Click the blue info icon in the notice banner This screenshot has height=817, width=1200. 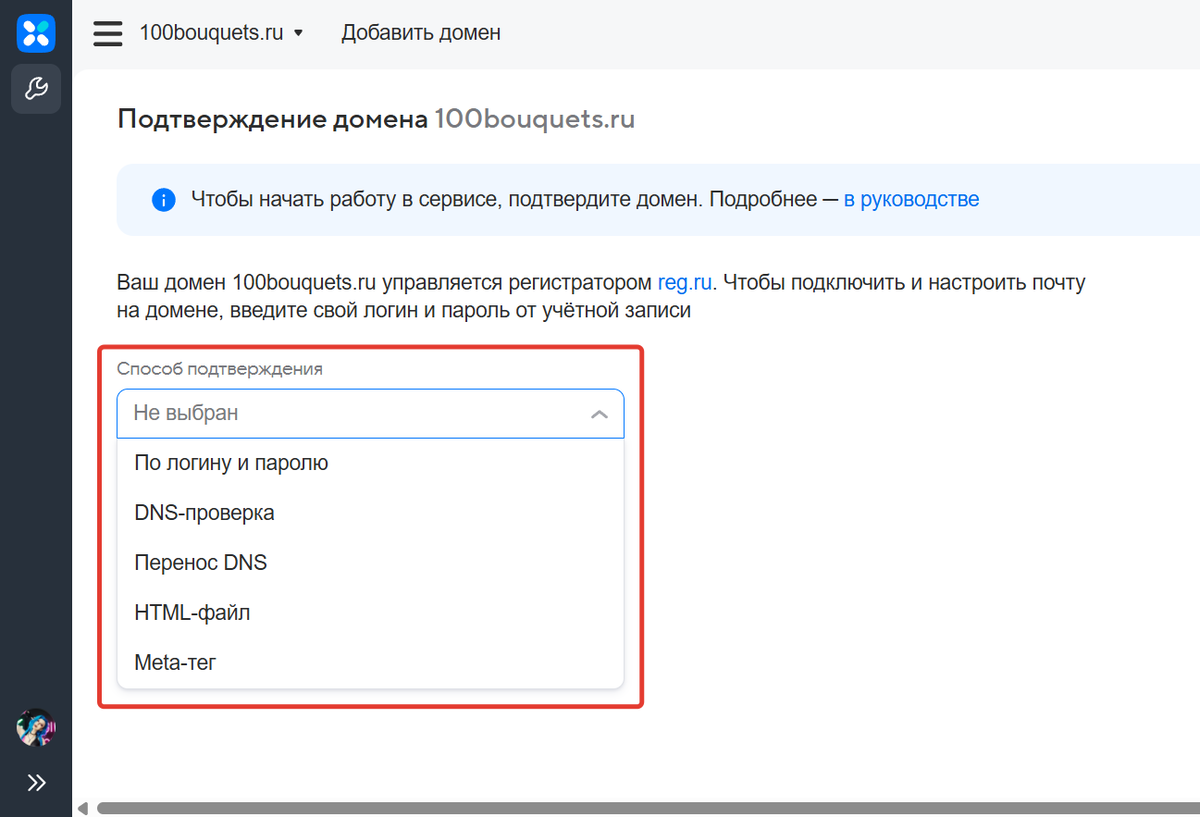point(163,199)
